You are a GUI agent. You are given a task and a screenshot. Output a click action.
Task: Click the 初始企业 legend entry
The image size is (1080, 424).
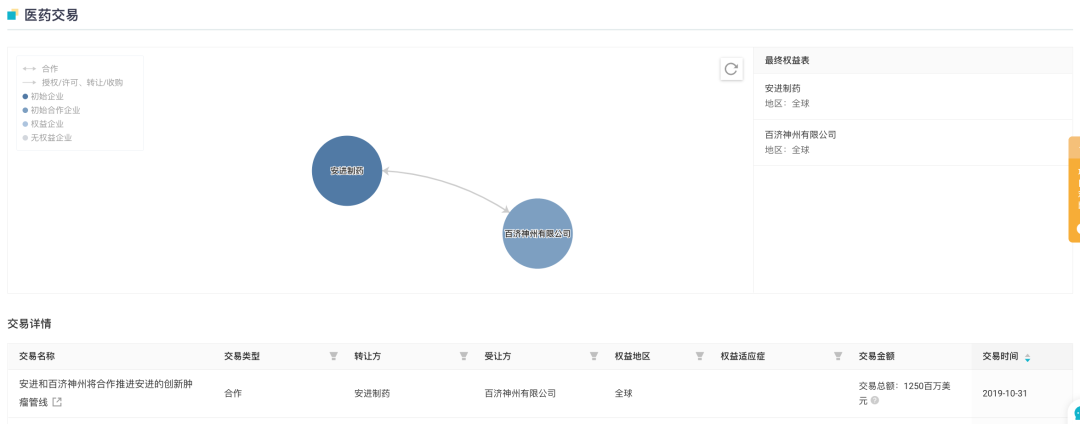point(43,96)
